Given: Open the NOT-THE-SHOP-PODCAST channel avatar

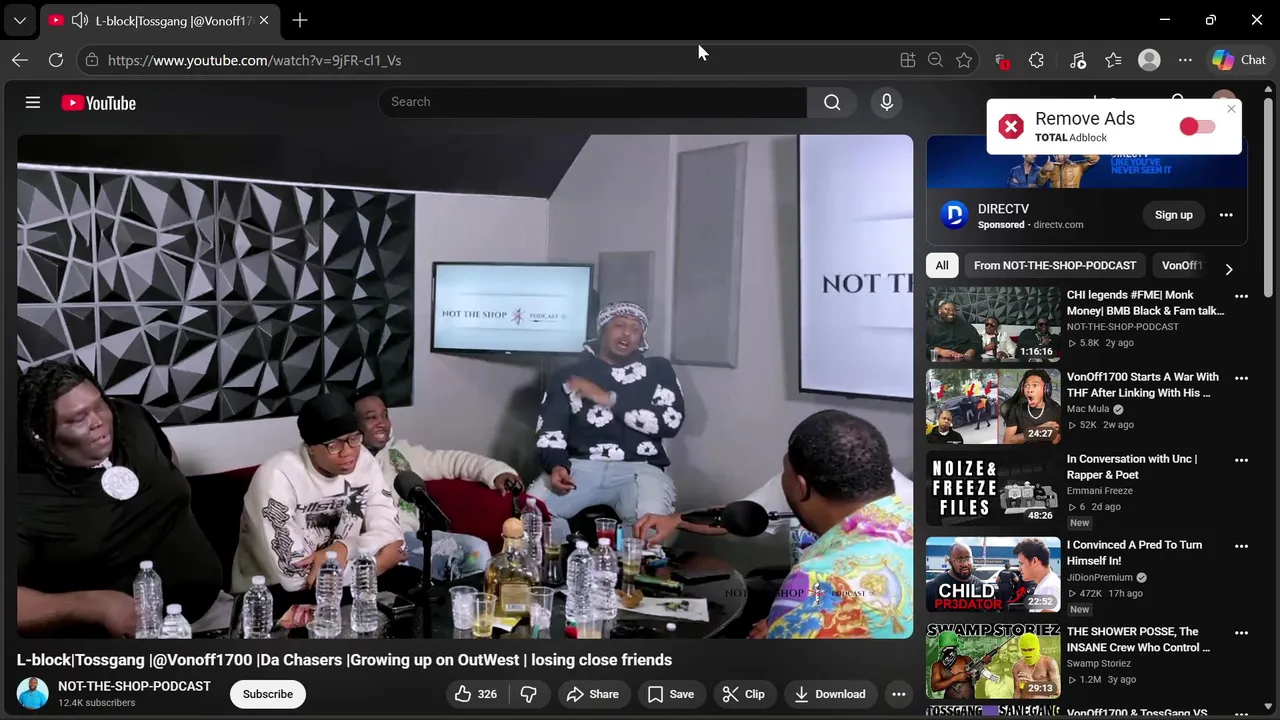Looking at the screenshot, I should [x=33, y=694].
